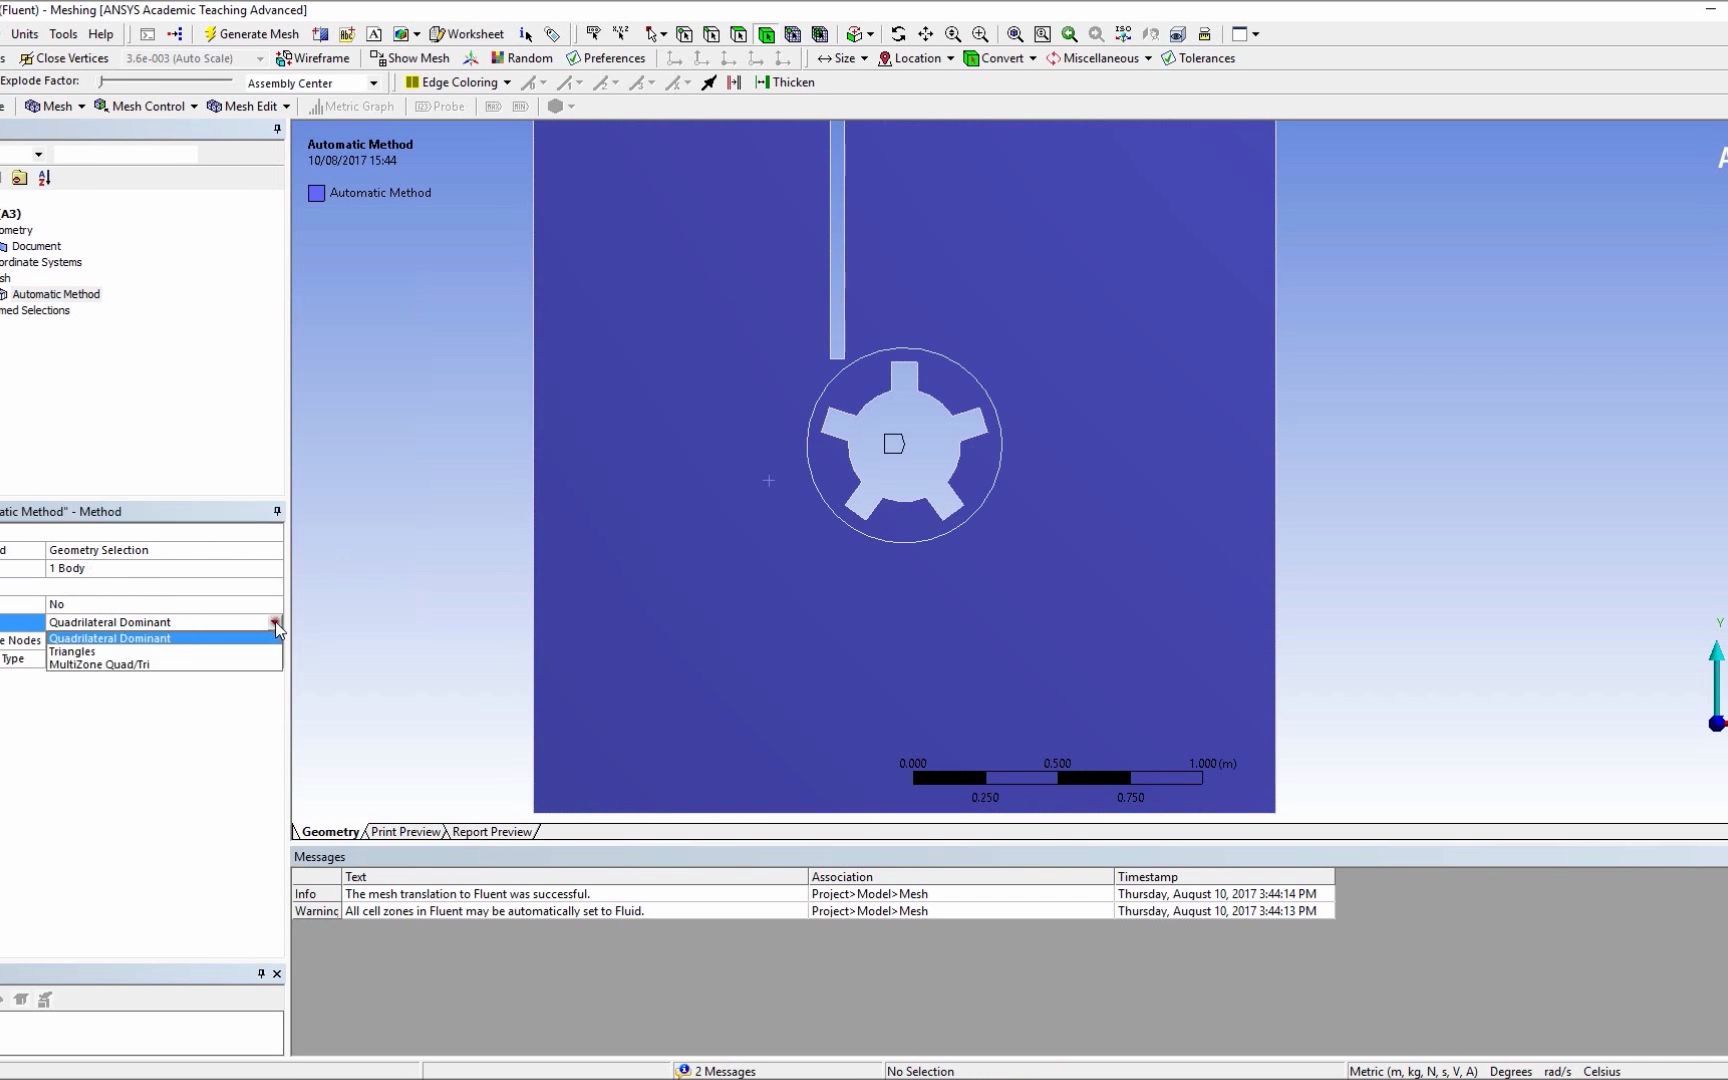Select Triangles in the method list
This screenshot has height=1080, width=1728.
pos(71,651)
